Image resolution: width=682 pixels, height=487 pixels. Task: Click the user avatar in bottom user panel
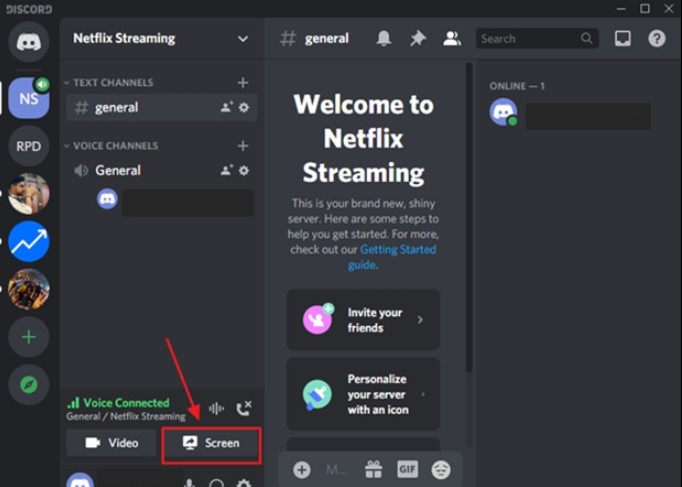(80, 481)
